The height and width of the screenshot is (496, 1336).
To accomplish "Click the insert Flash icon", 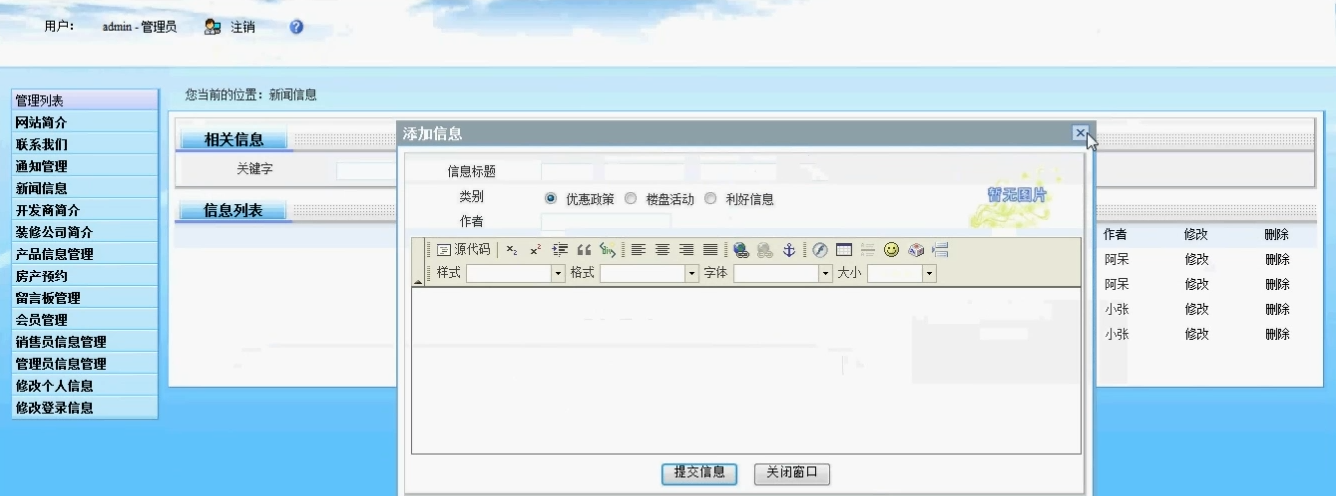I will pyautogui.click(x=820, y=250).
